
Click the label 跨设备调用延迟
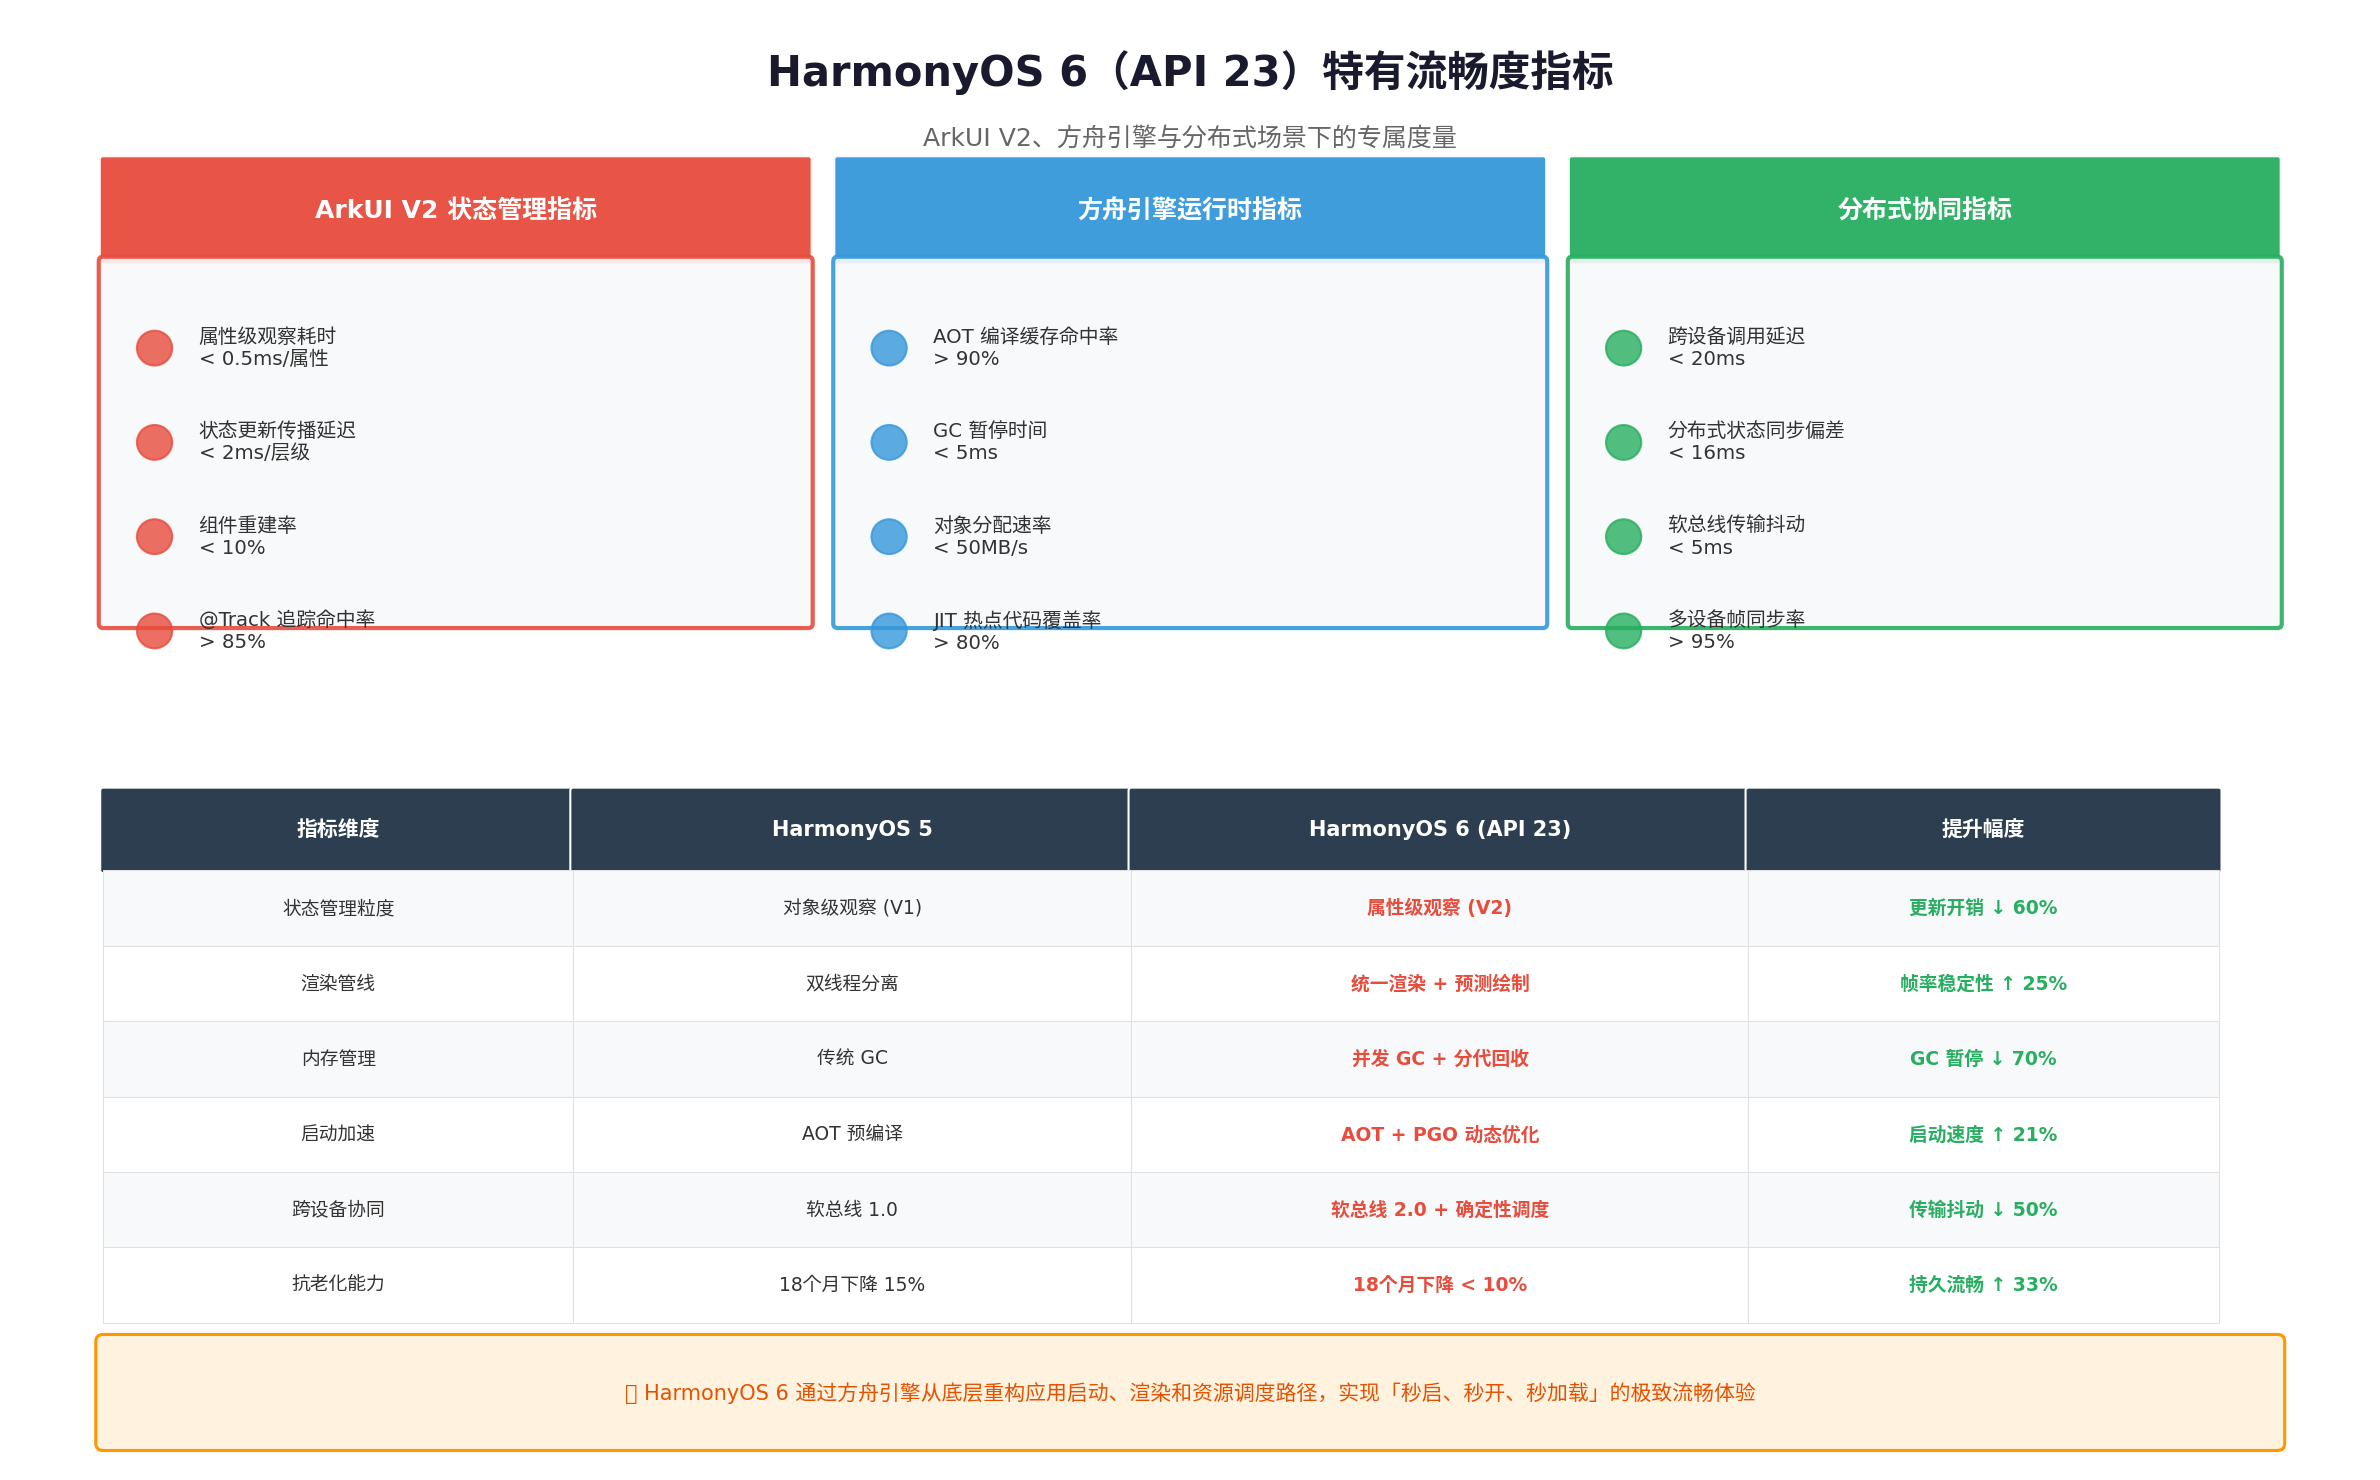1736,336
